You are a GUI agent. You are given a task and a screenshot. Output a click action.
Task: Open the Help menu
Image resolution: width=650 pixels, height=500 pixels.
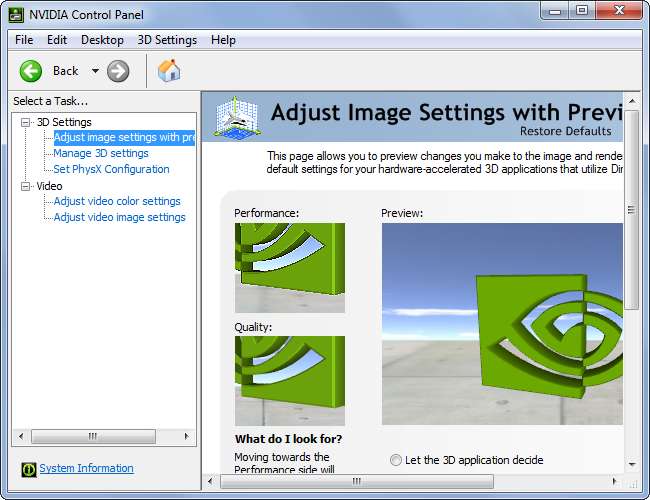pyautogui.click(x=223, y=40)
